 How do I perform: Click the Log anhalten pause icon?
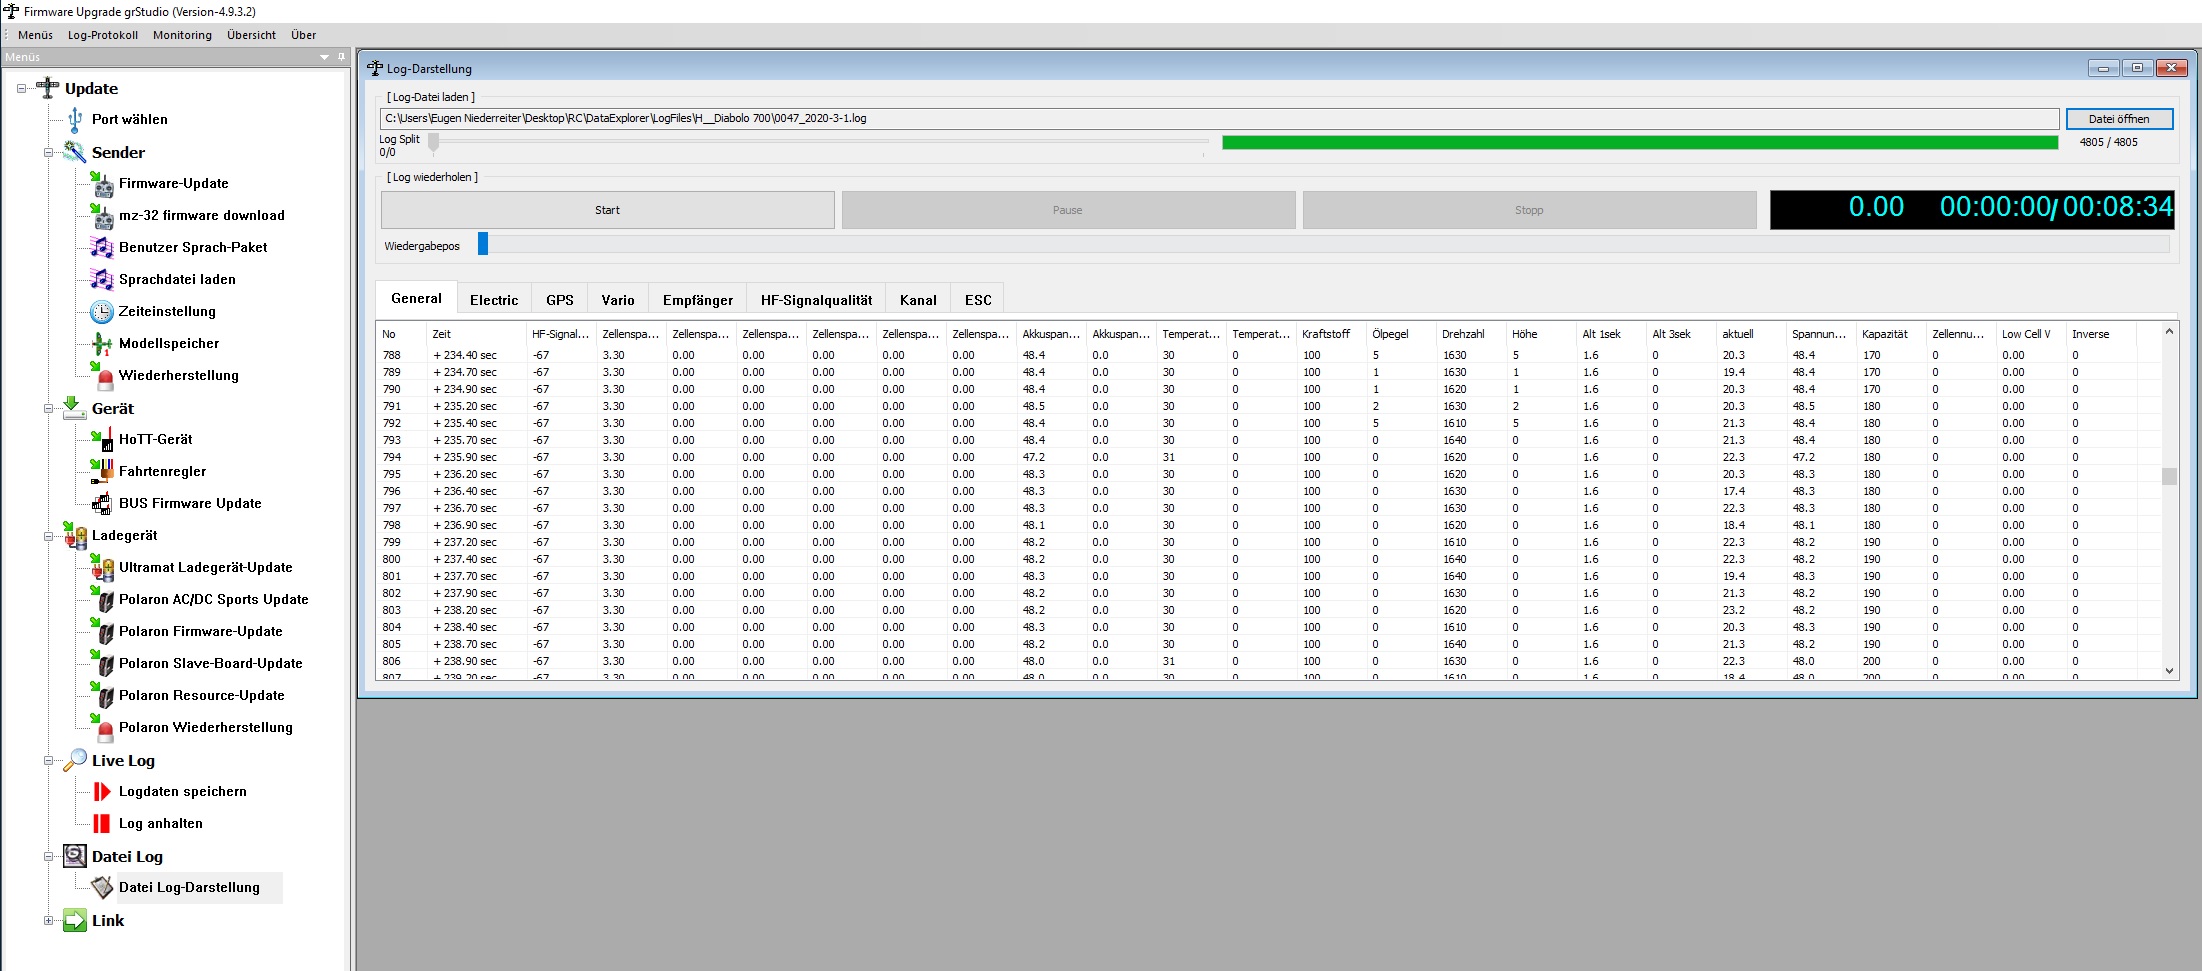click(x=102, y=824)
